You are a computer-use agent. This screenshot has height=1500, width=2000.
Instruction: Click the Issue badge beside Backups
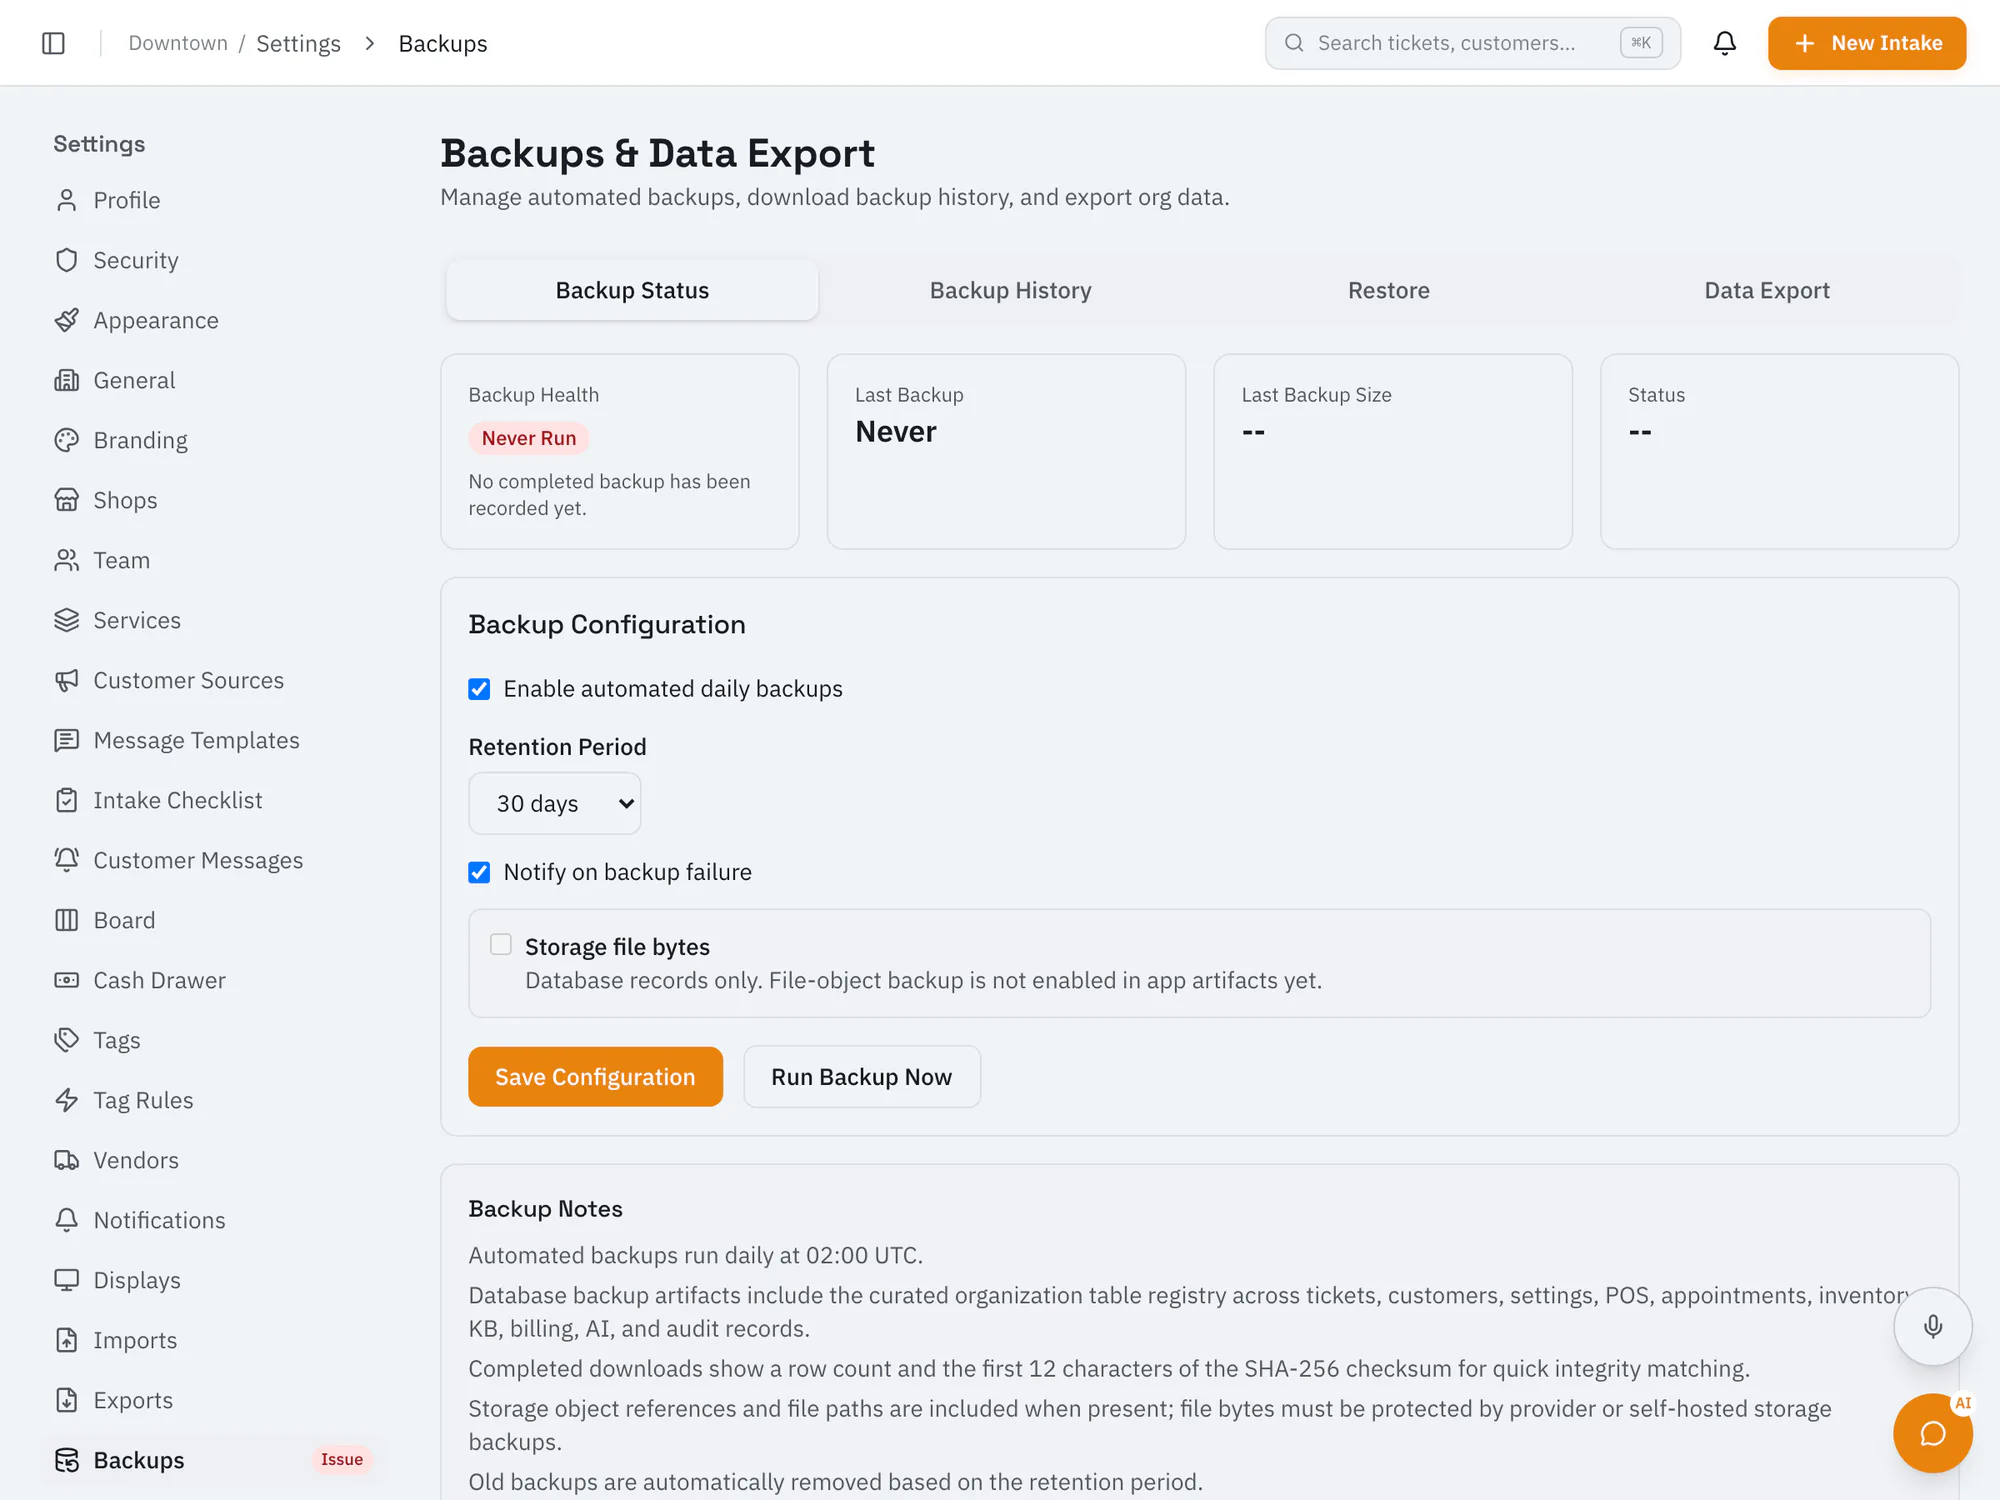[342, 1459]
